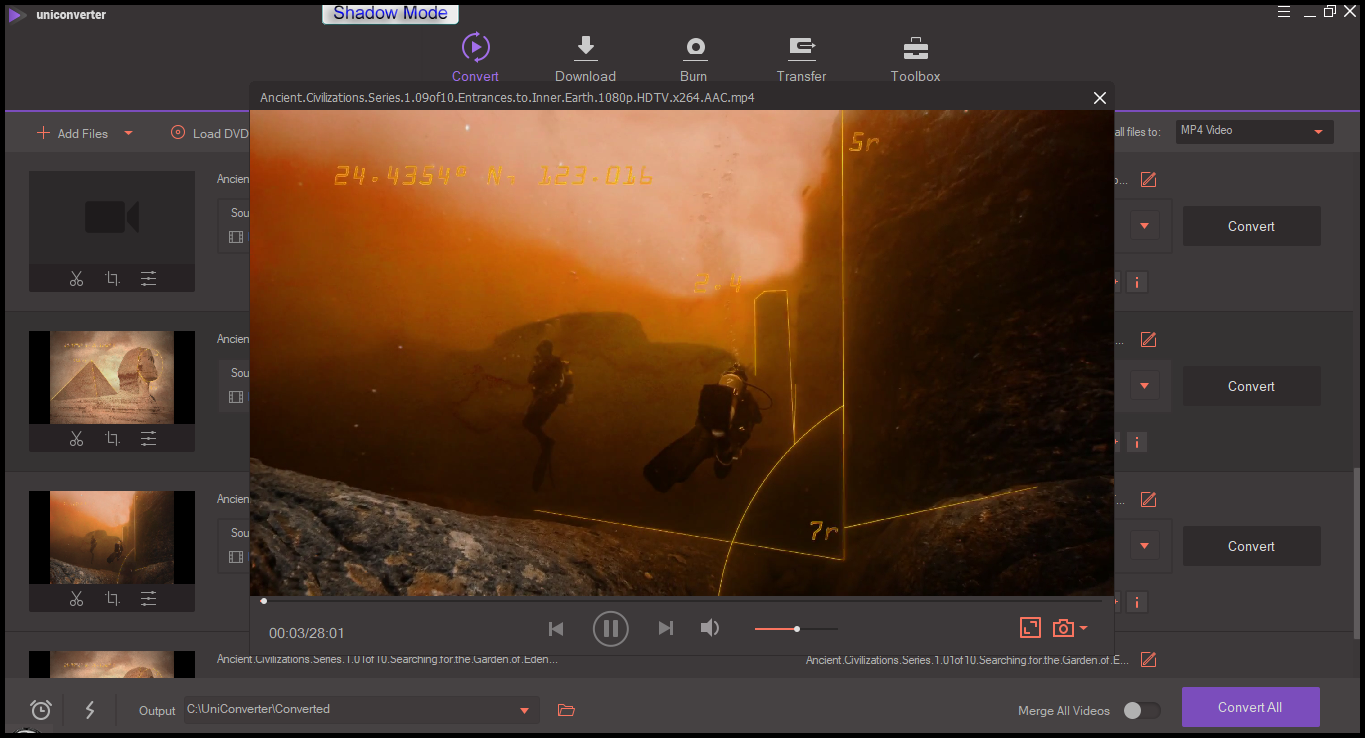Trim the pyramid sphinx video with scissors
This screenshot has height=738, width=1365.
76,438
